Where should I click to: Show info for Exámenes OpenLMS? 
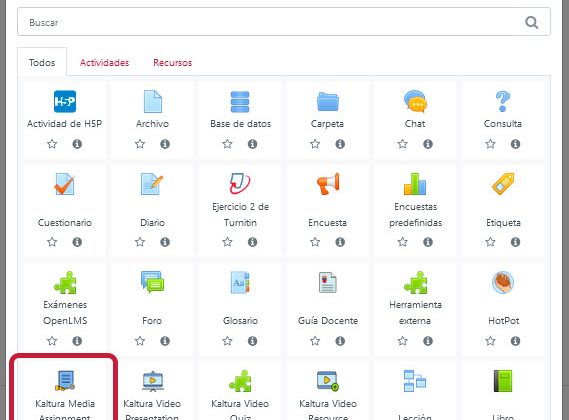(x=77, y=341)
